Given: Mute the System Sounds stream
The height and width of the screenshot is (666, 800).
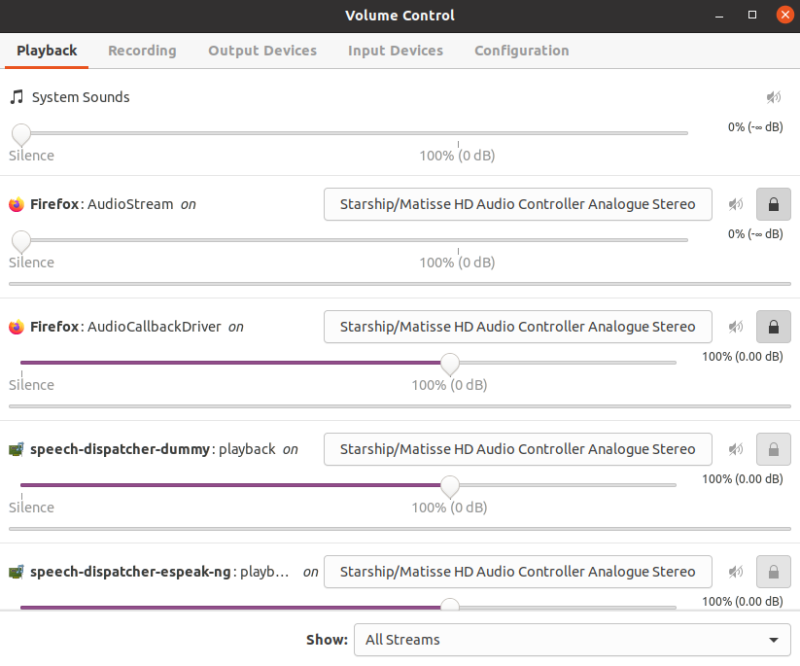Looking at the screenshot, I should (773, 97).
